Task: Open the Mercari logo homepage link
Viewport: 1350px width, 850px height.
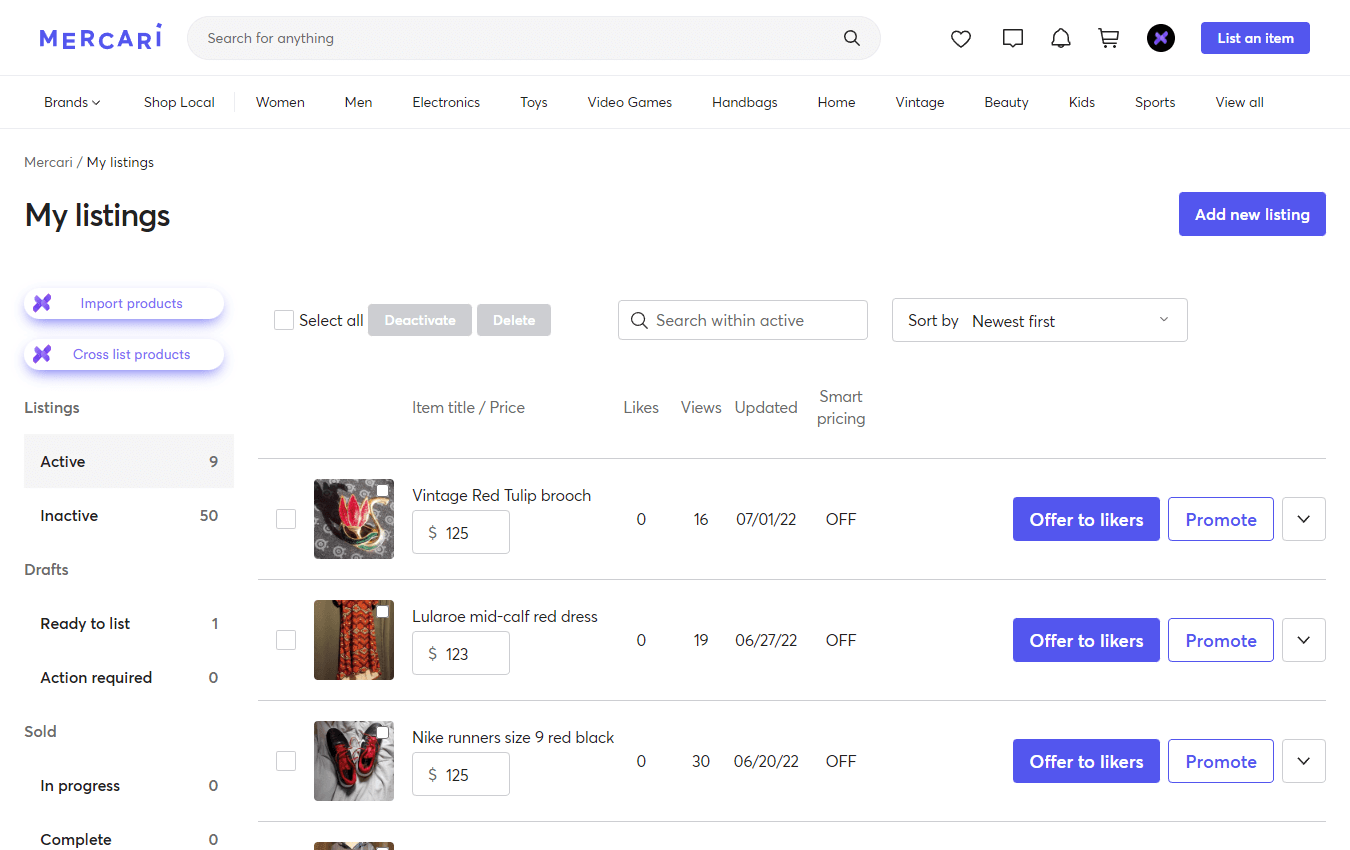Action: click(100, 36)
